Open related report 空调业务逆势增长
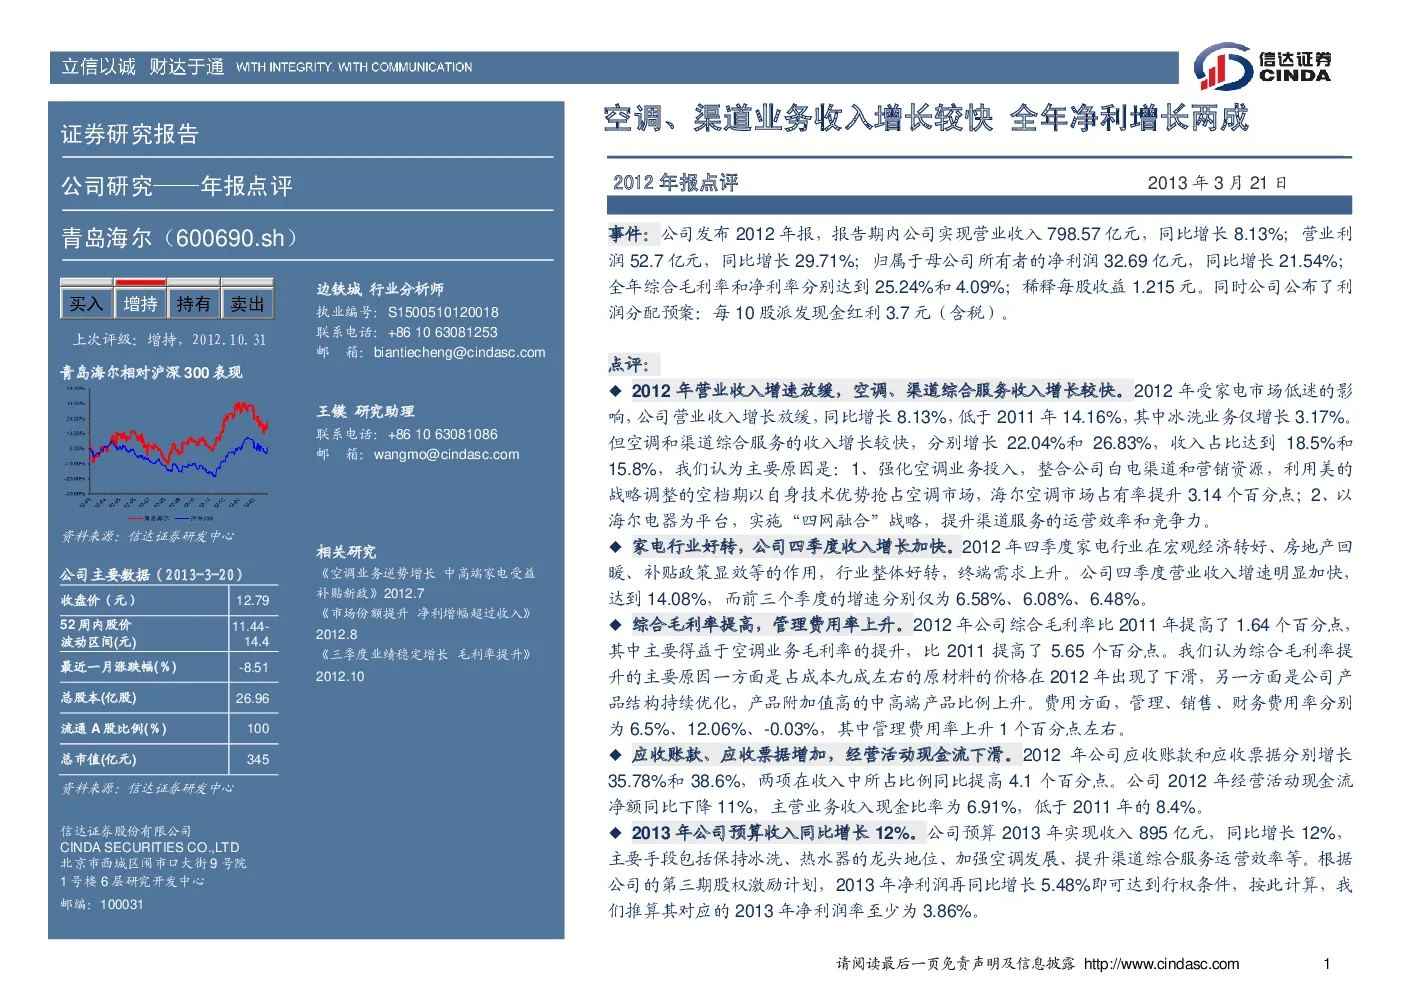 coord(425,583)
